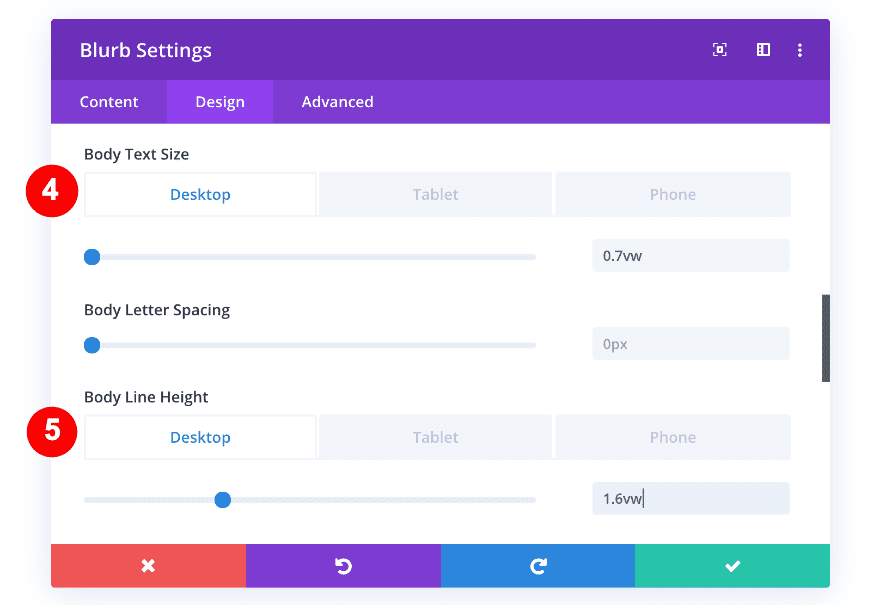Discard changes with the red X icon

[147, 565]
